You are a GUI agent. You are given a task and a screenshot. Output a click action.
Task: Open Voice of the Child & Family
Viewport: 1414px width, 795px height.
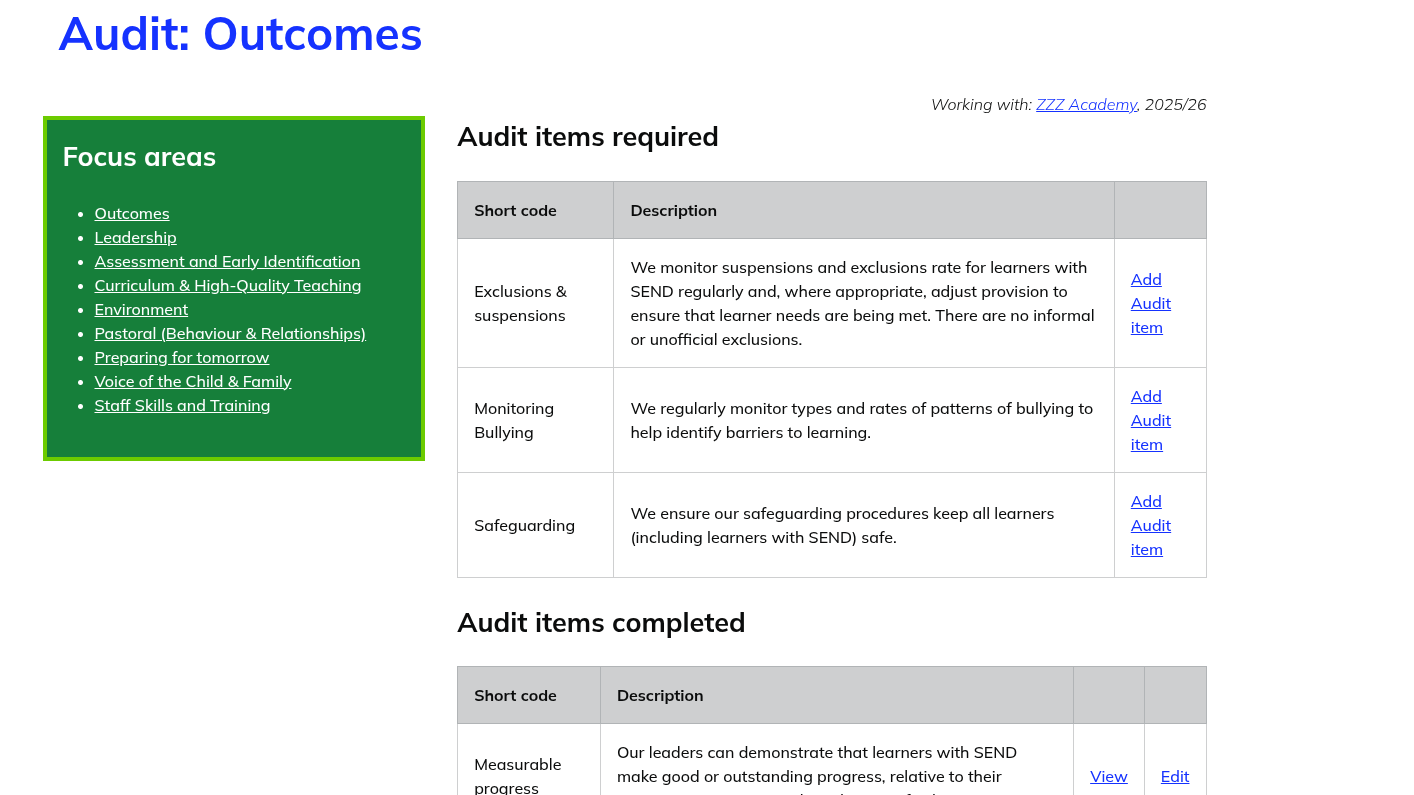193,381
